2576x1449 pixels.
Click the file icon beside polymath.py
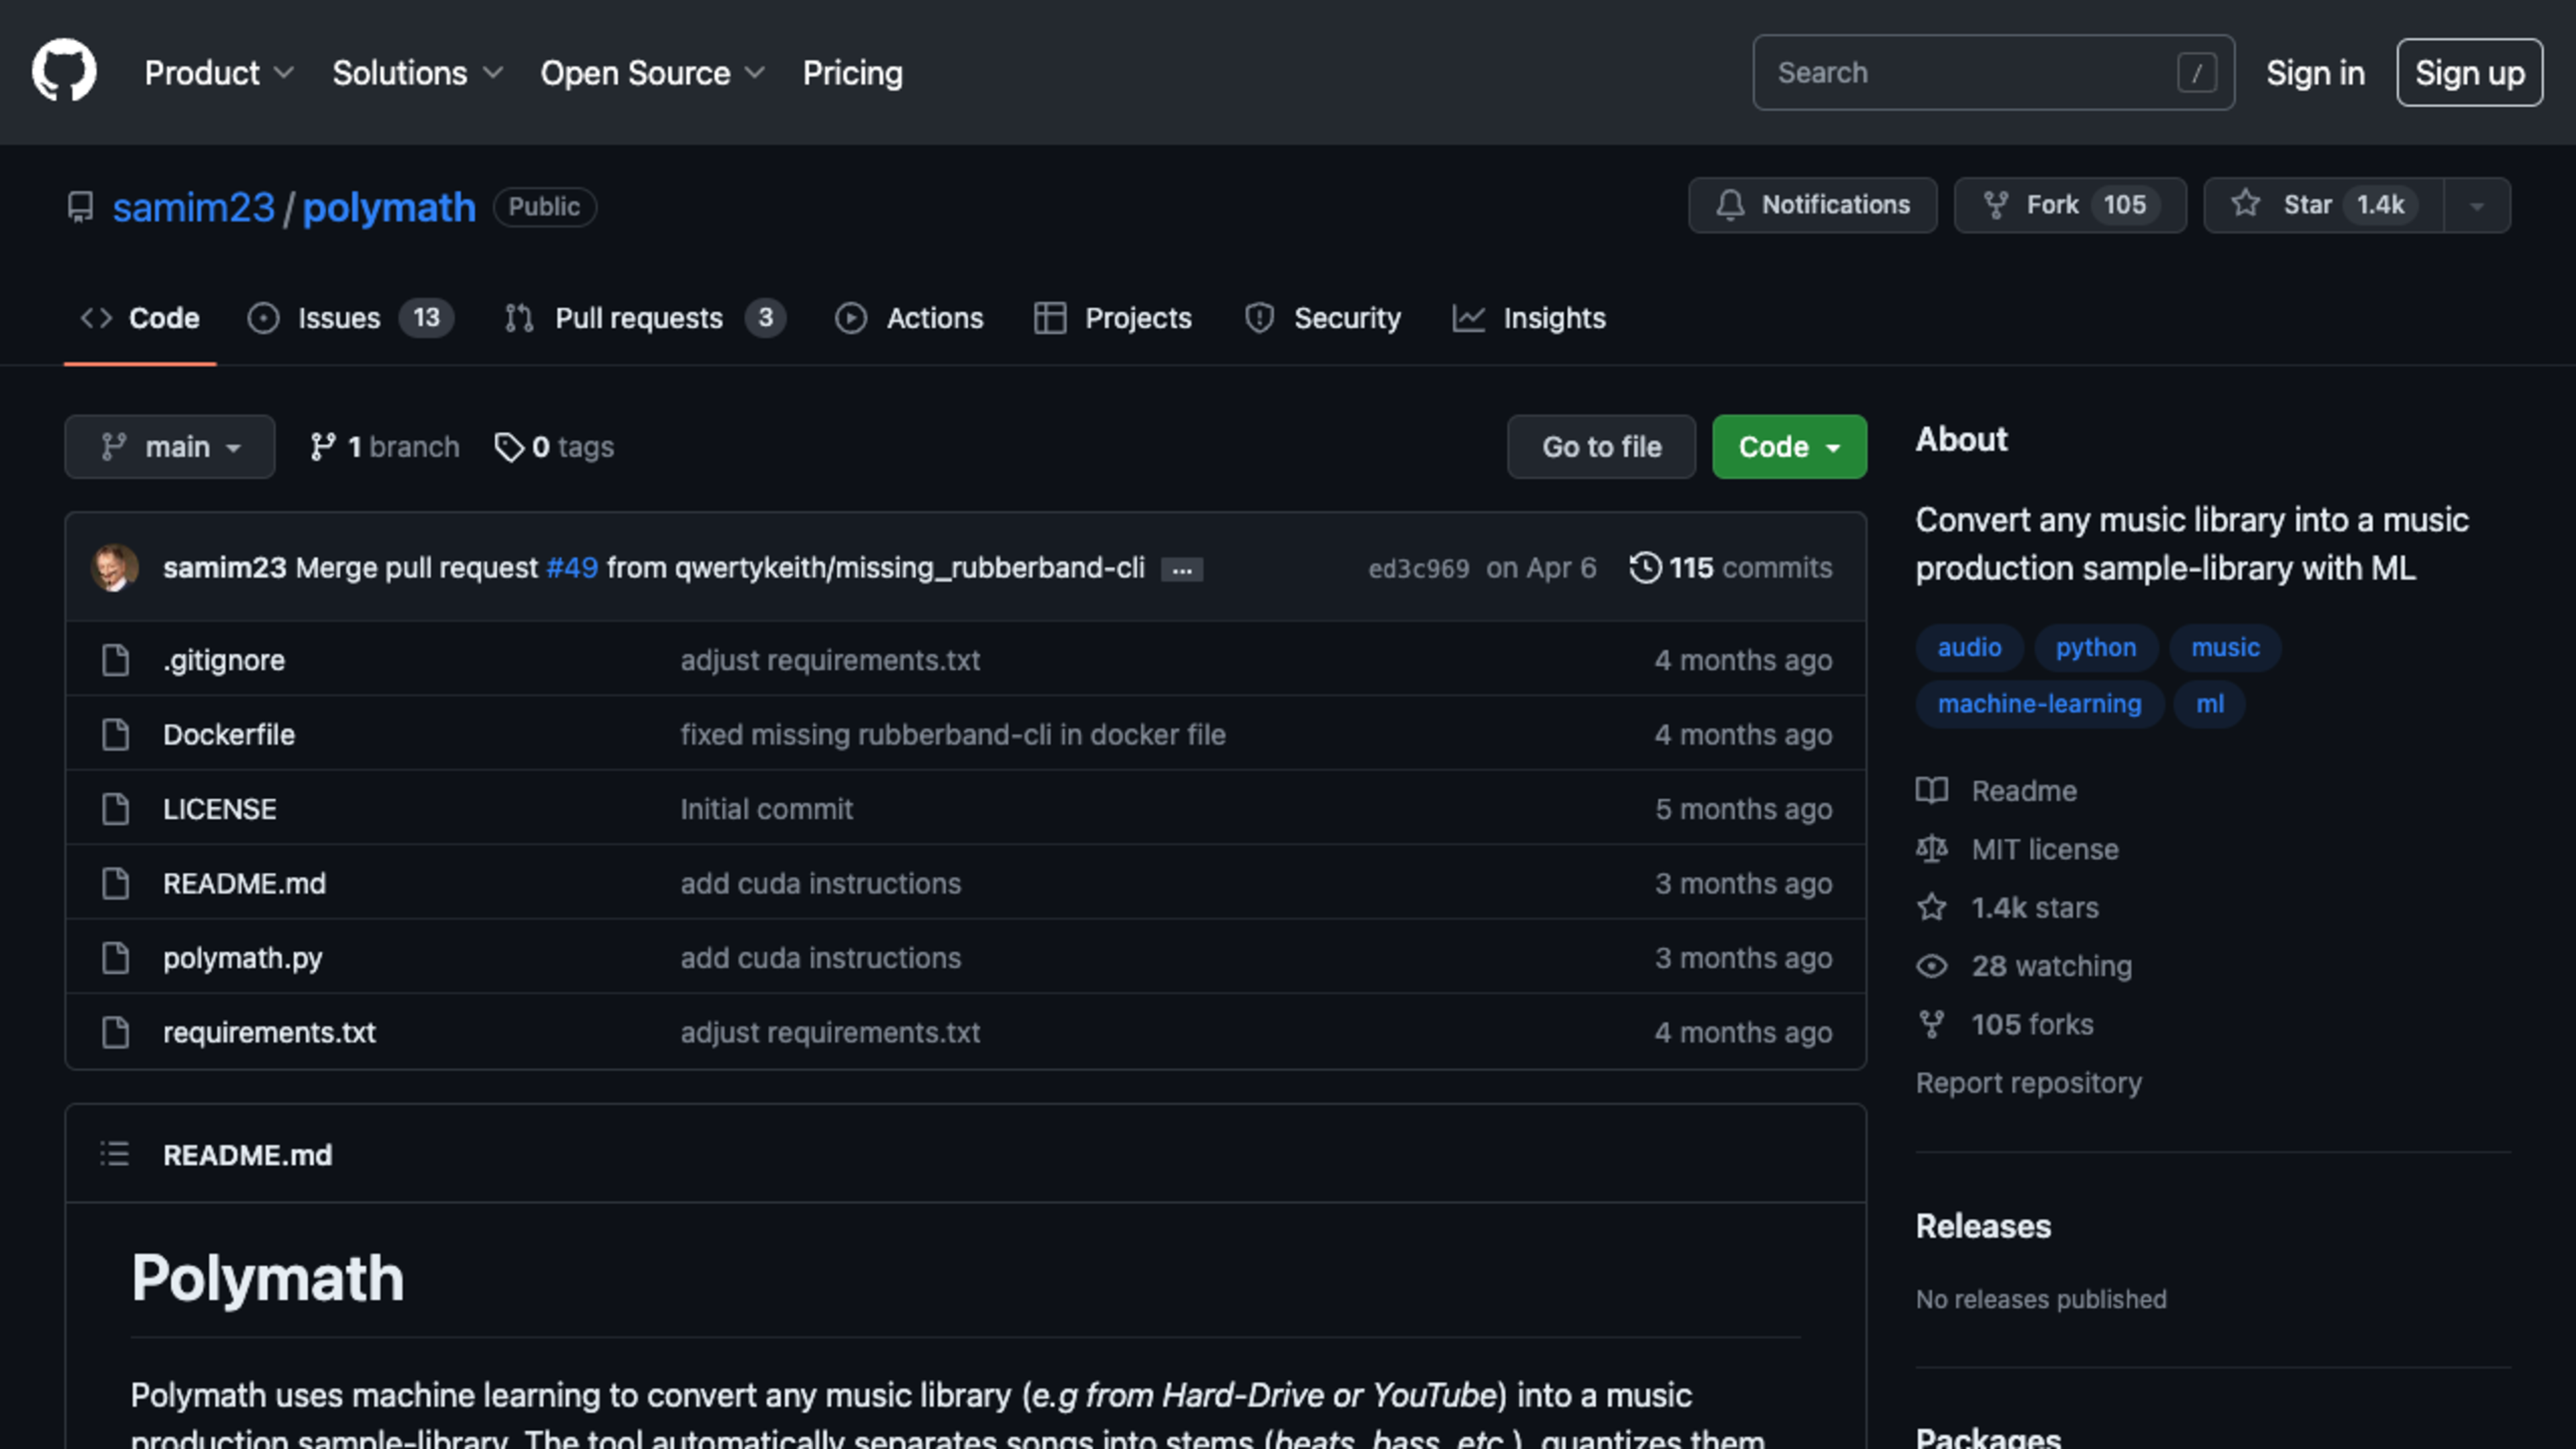(115, 958)
